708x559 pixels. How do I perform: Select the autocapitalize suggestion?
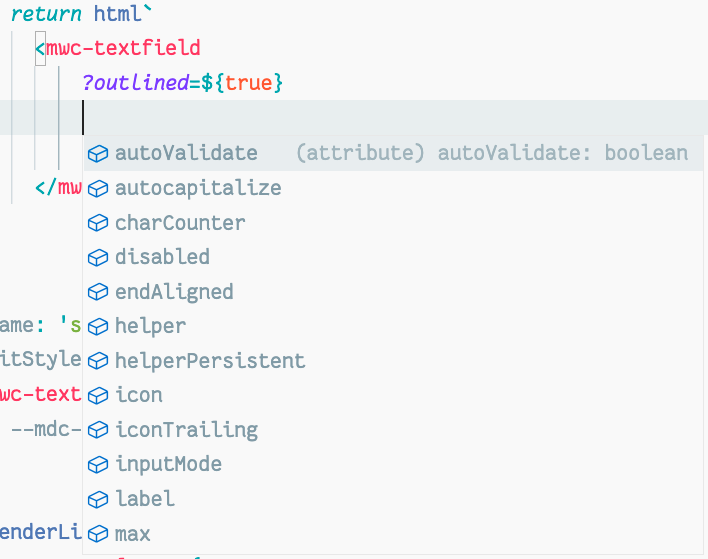coord(197,188)
